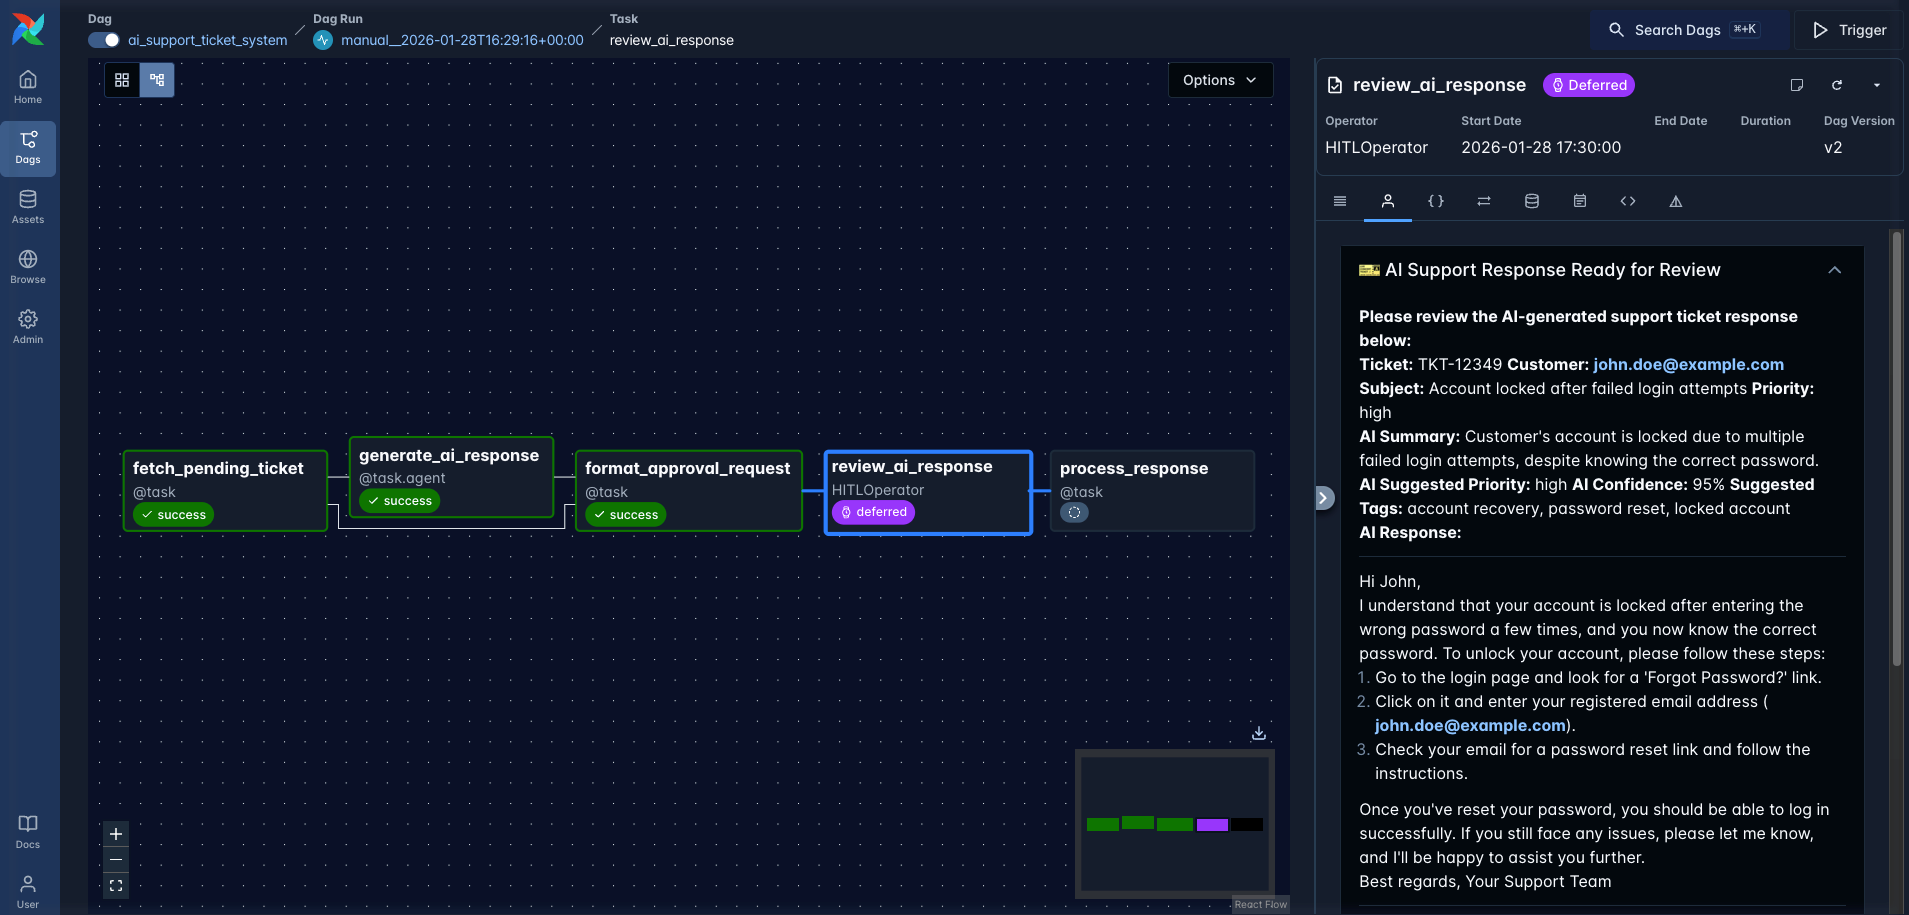The width and height of the screenshot is (1909, 915).
Task: Open the manual Dag Run breadcrumb link
Action: point(462,40)
